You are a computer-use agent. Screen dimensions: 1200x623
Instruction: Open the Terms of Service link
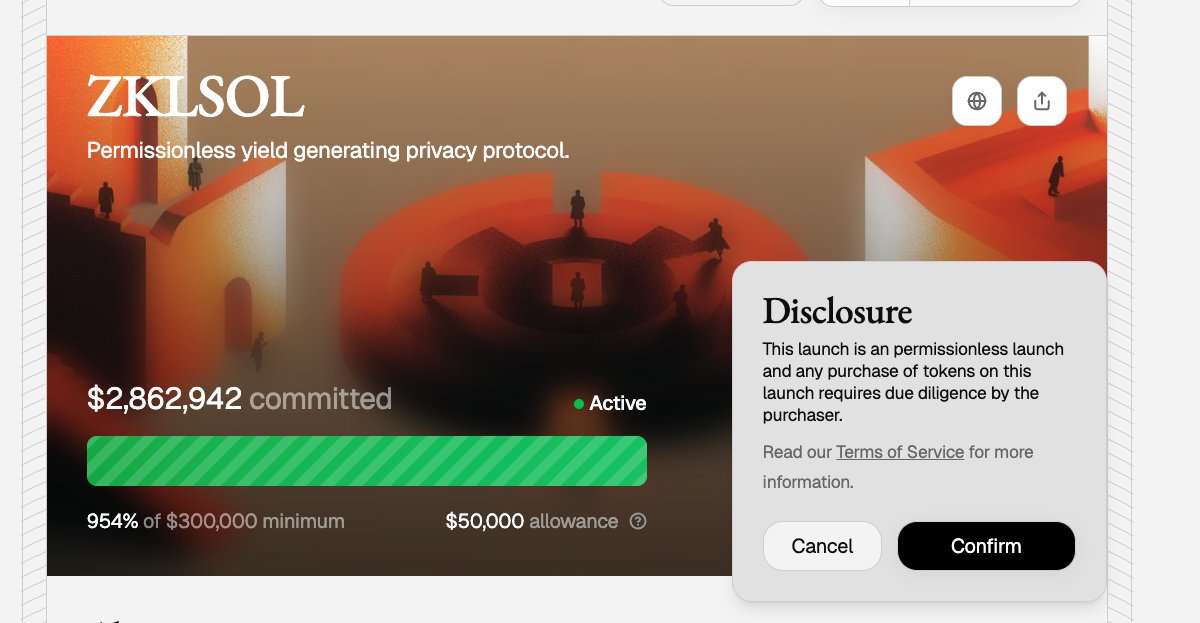[x=900, y=452]
